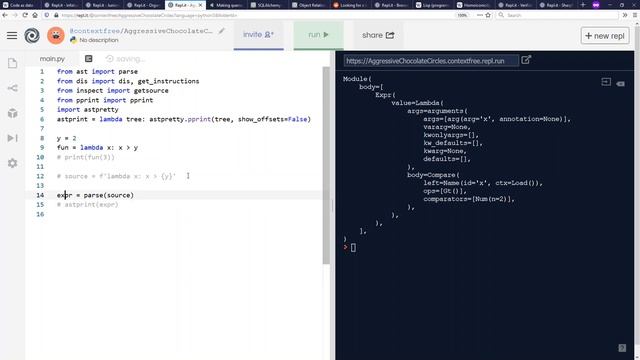Click the No description text
The image size is (640, 360).
pyautogui.click(x=99, y=40)
